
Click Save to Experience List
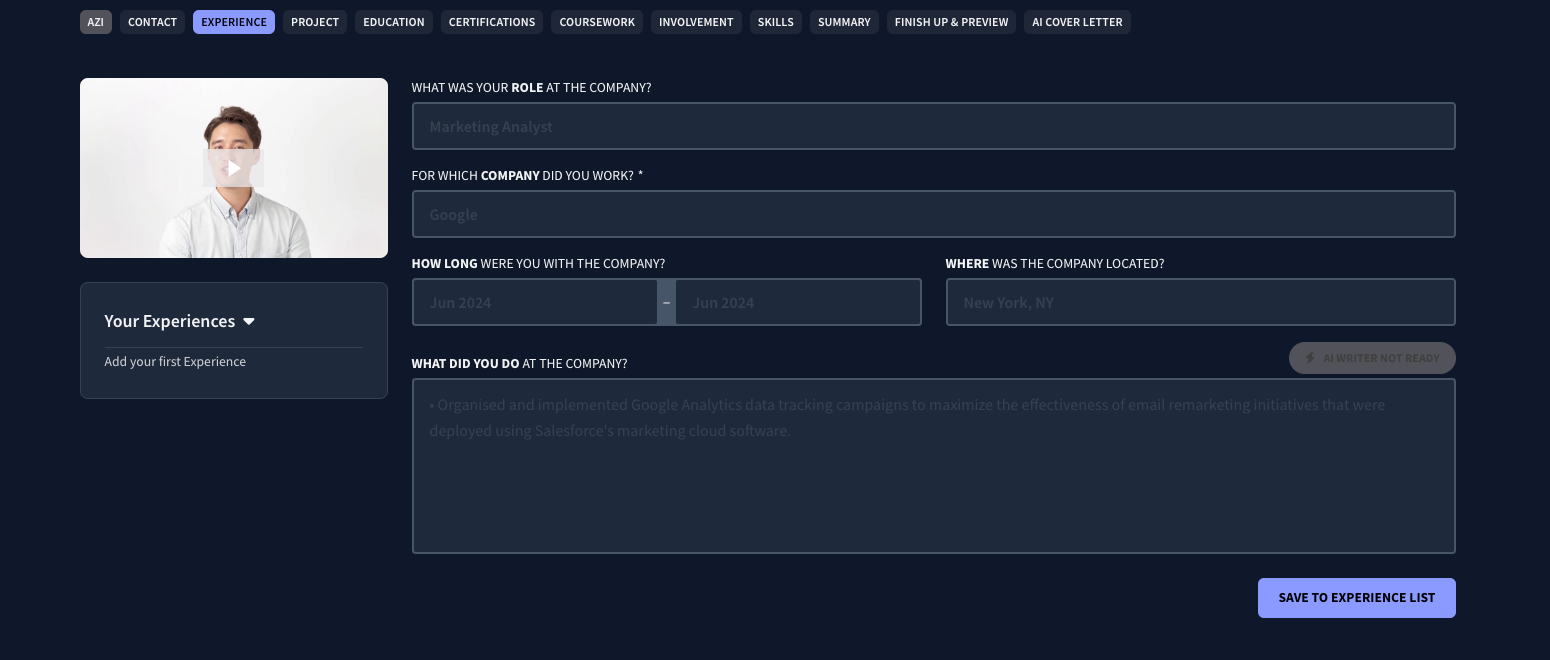1356,597
